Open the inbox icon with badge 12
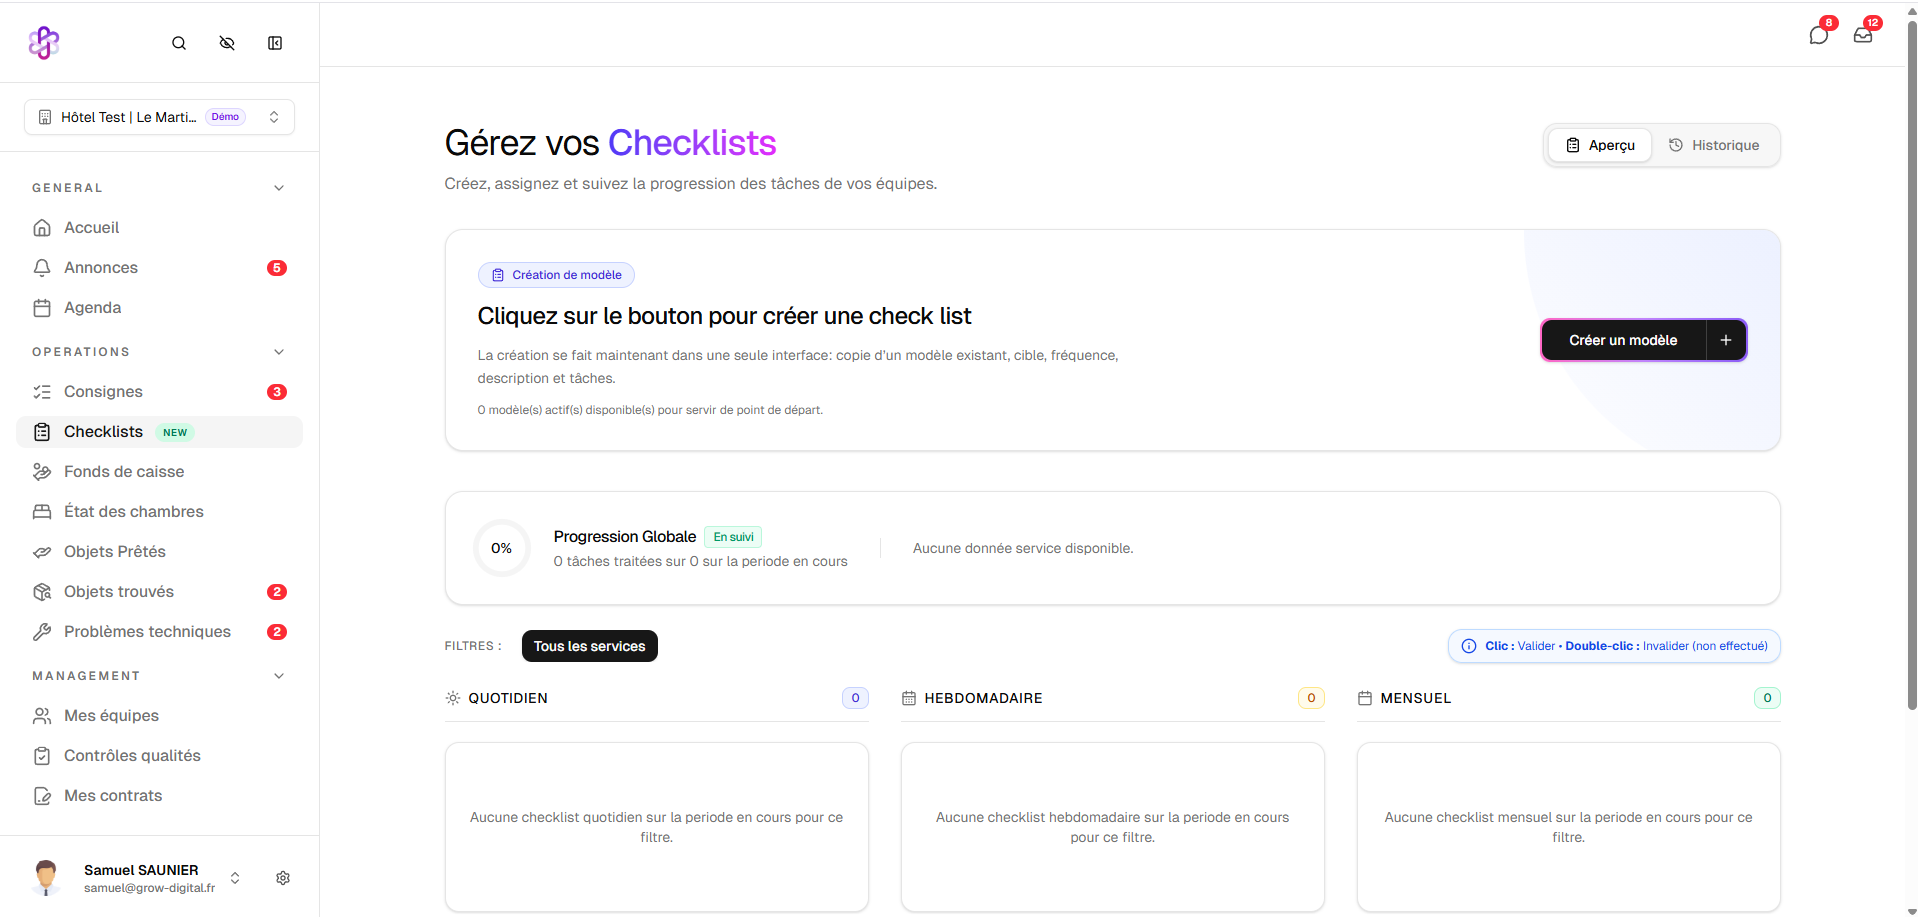 click(1862, 35)
